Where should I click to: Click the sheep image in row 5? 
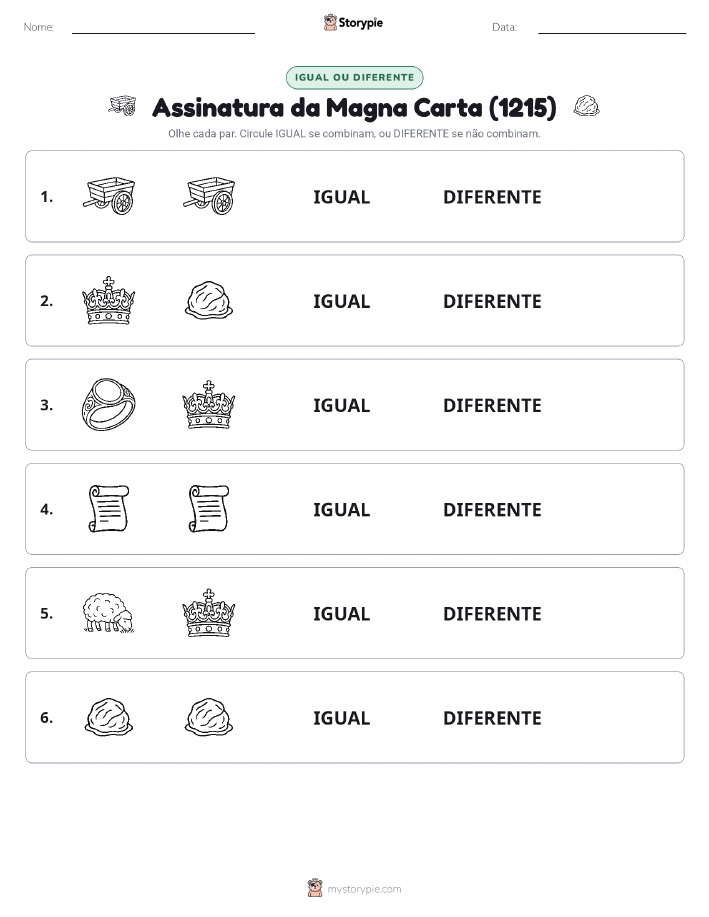point(109,613)
